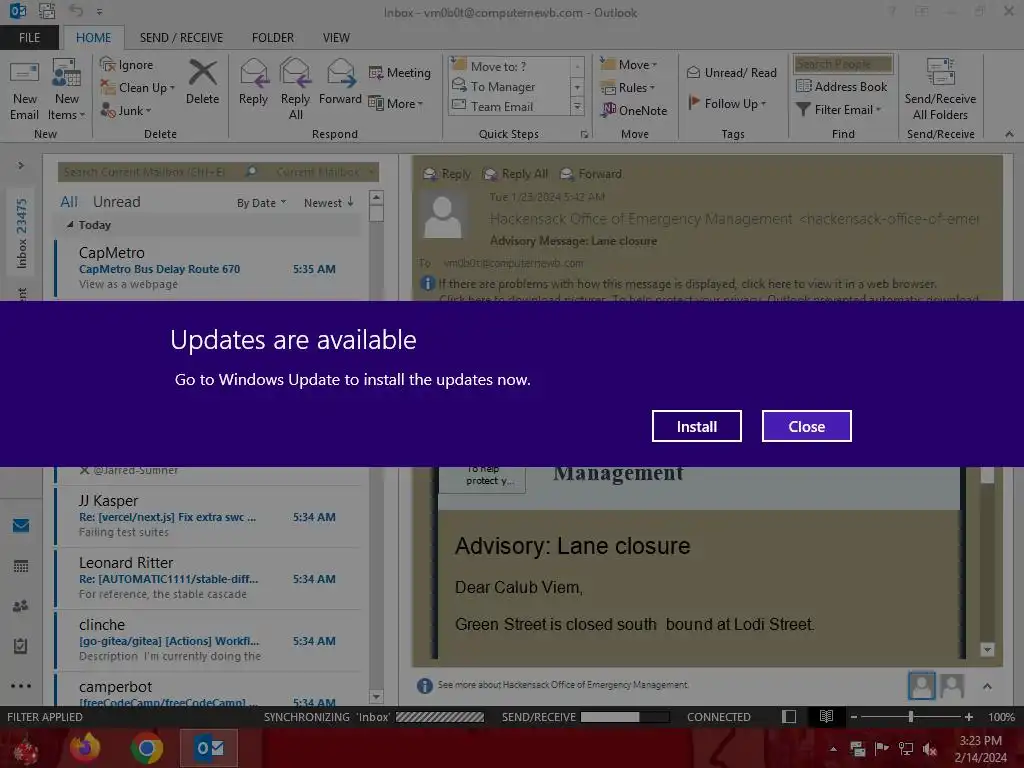Toggle Unread/Read status

pyautogui.click(x=731, y=72)
